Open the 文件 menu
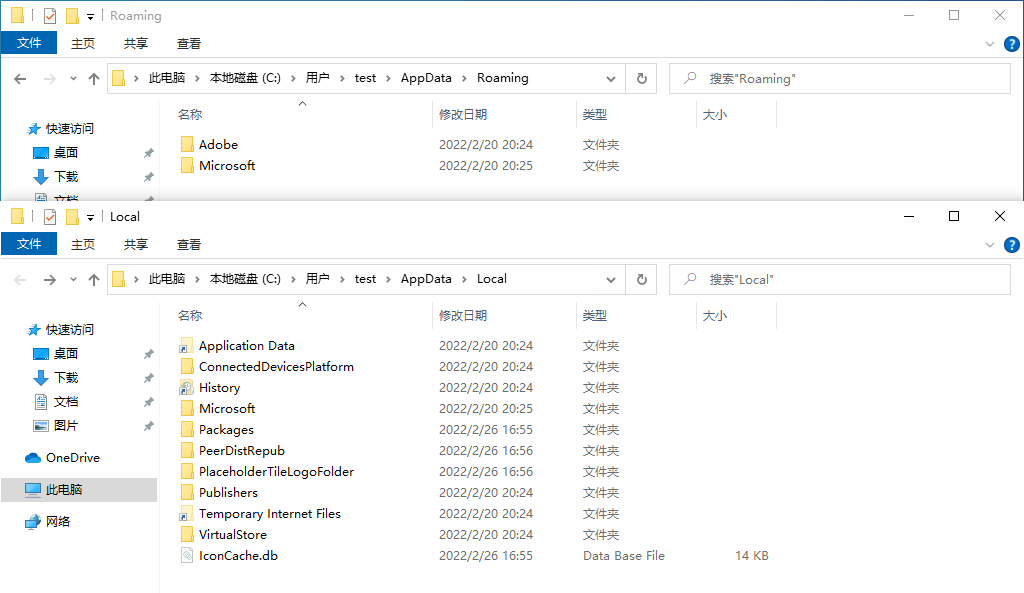Viewport: 1024px width, 593px height. click(28, 244)
